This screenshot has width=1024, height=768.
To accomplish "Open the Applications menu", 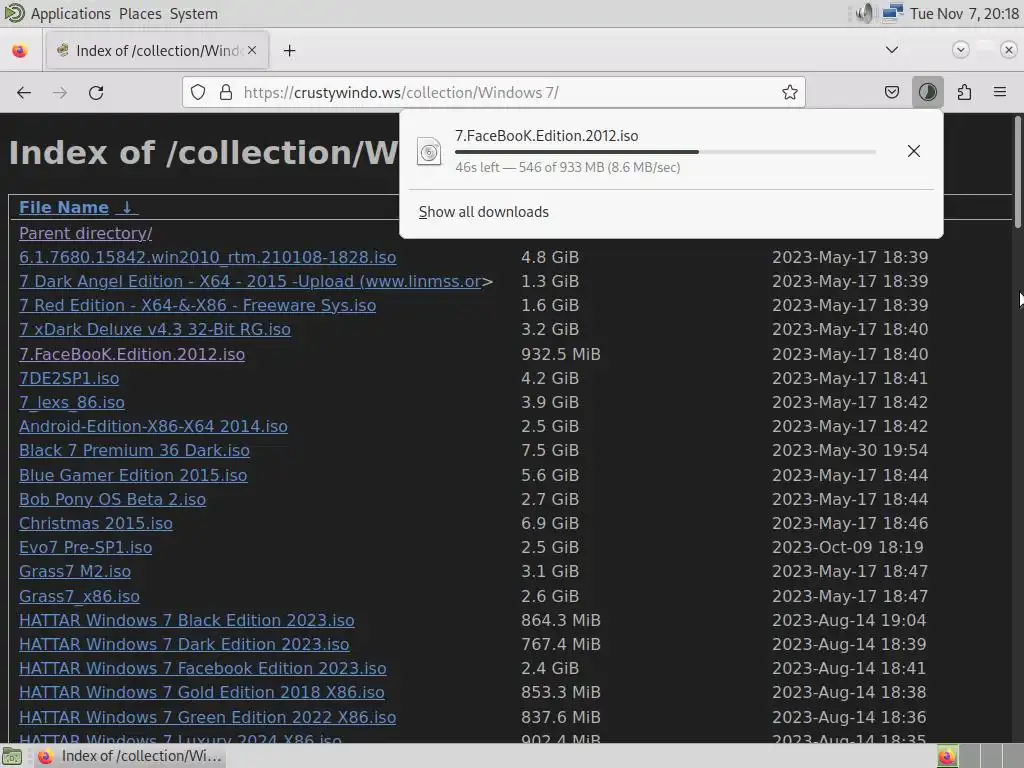I will (x=71, y=14).
